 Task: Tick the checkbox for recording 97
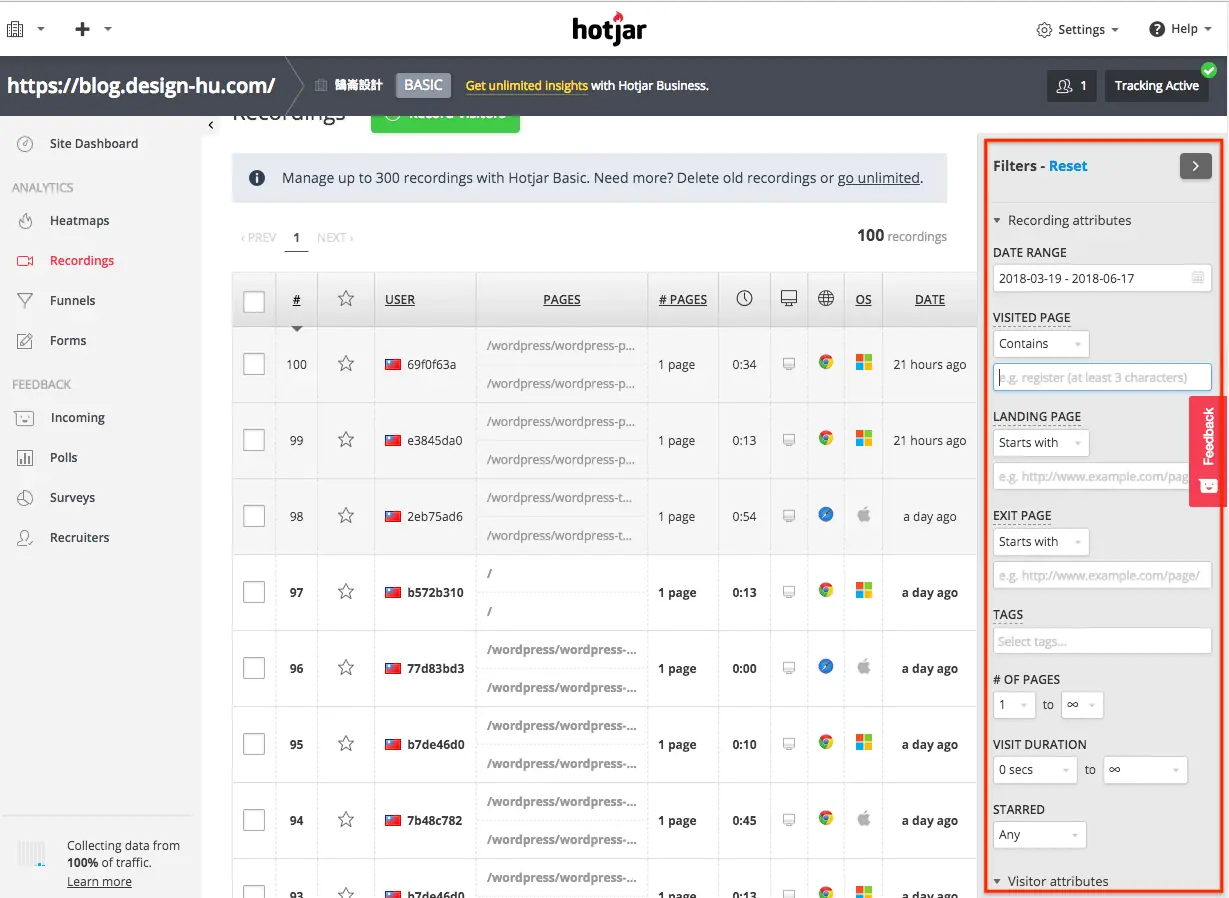point(254,592)
